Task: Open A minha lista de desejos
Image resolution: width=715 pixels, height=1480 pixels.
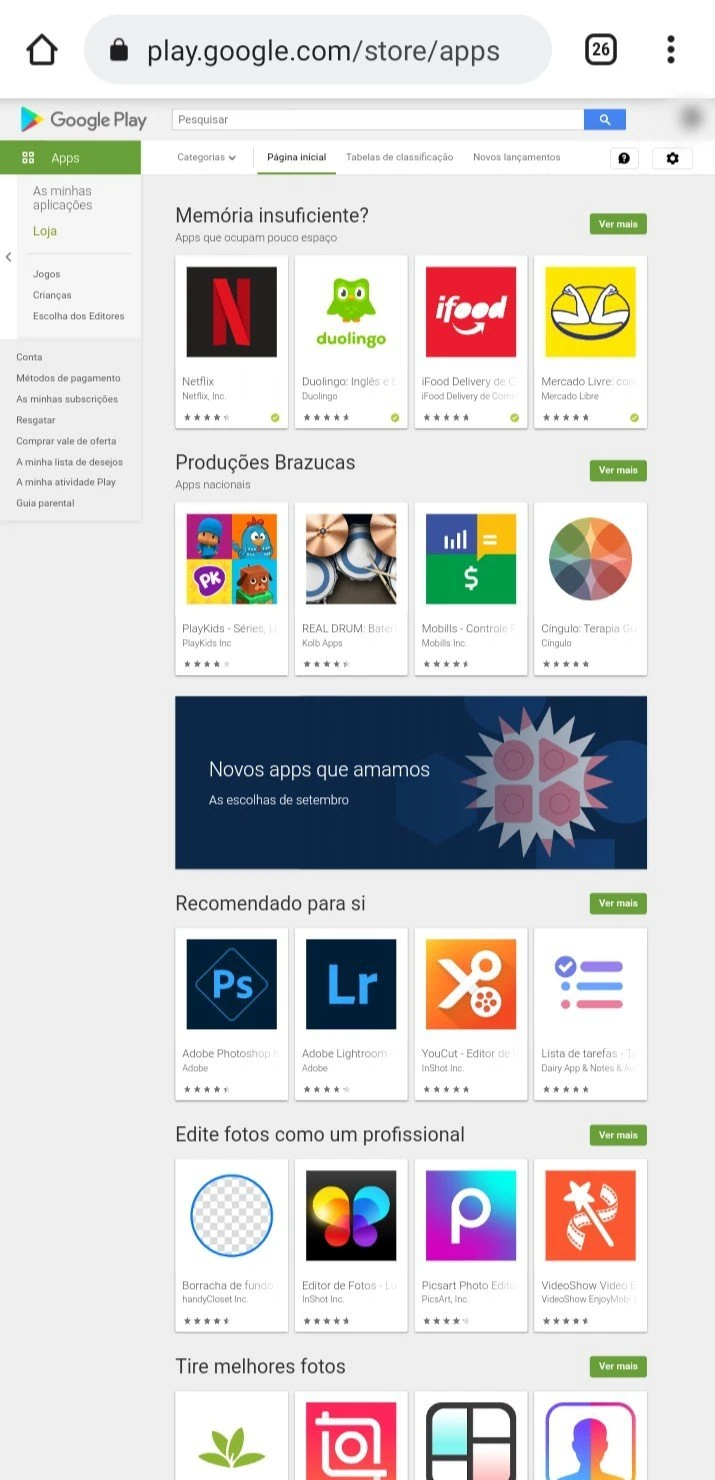Action: pyautogui.click(x=70, y=462)
